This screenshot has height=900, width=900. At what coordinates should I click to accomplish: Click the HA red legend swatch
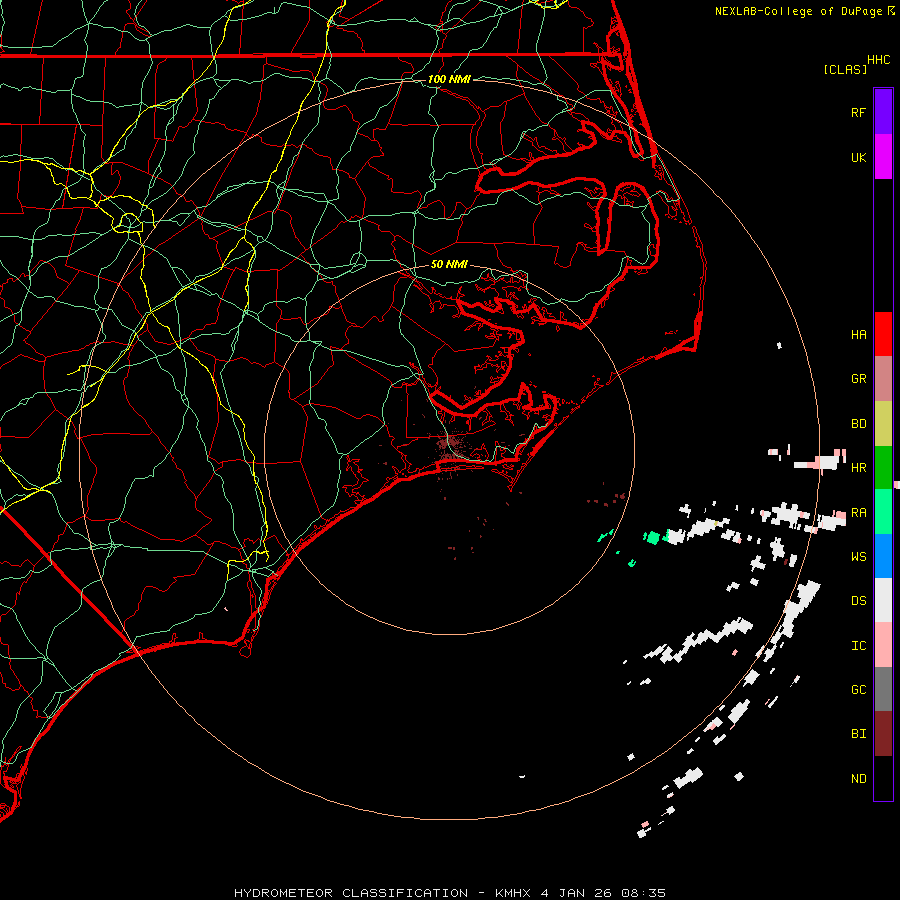[x=883, y=334]
